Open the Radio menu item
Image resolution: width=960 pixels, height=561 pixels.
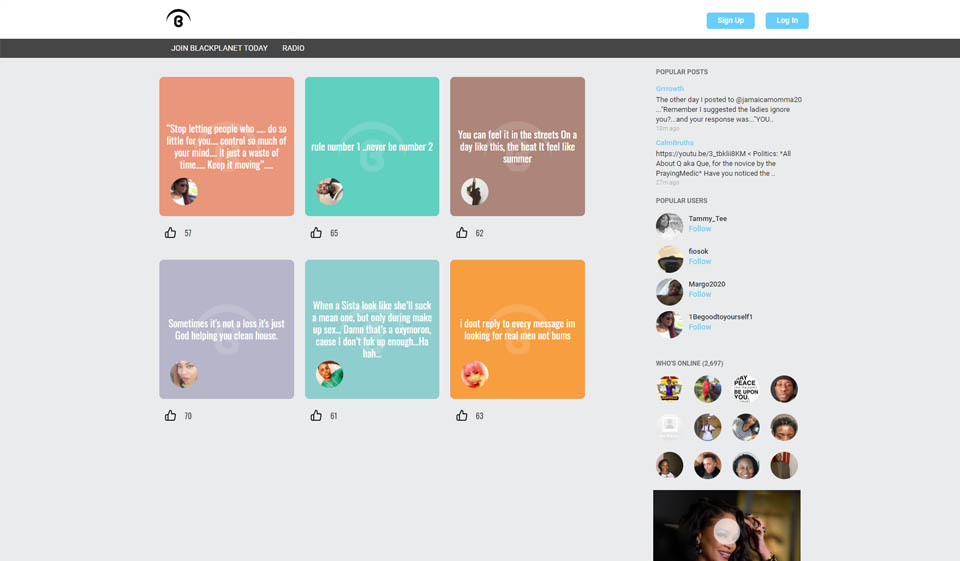point(293,48)
